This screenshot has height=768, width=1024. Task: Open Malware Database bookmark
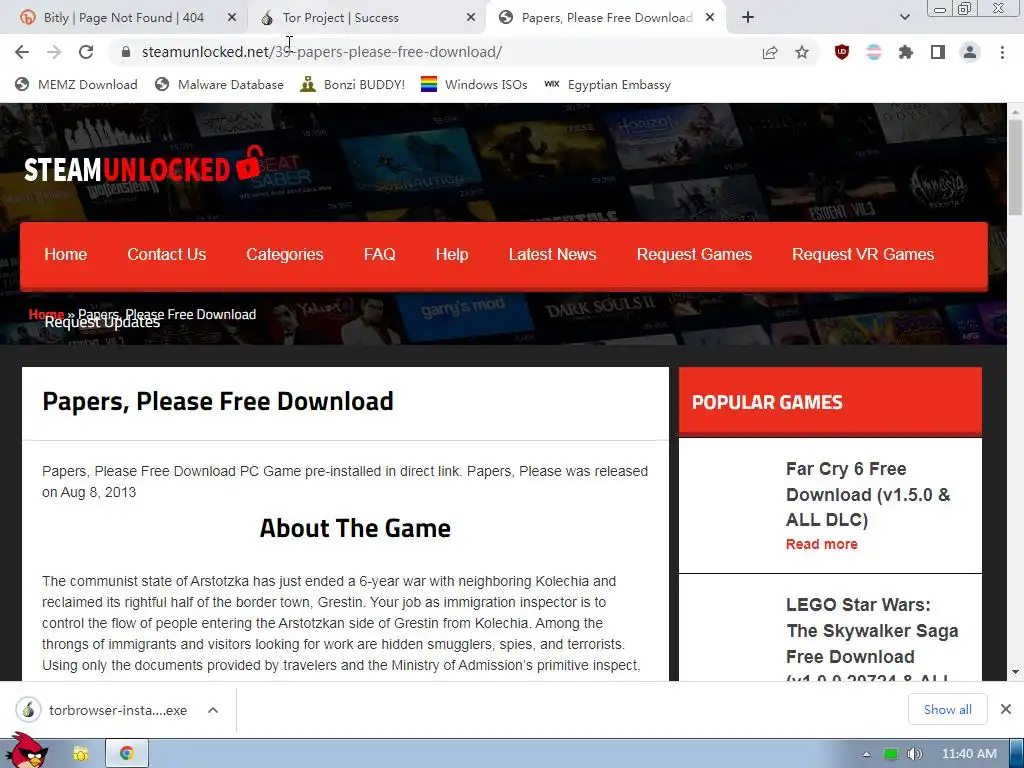[x=219, y=85]
